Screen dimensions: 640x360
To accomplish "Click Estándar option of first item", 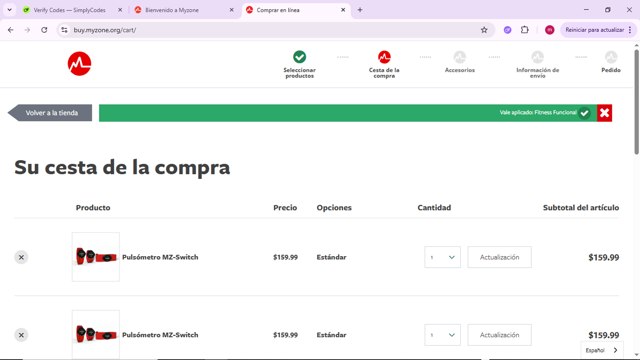I will 331,257.
